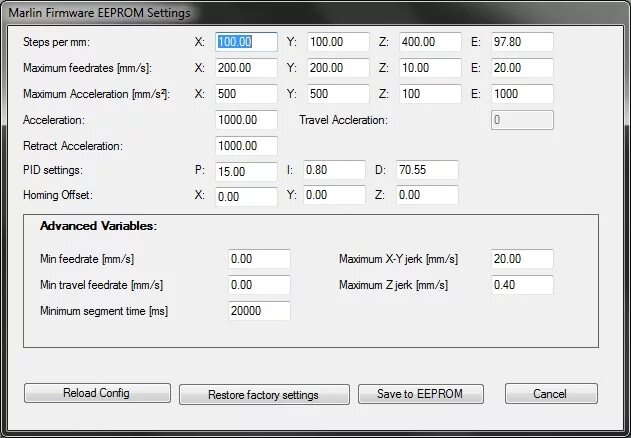Select the Maximum feedrates E field
Image resolution: width=631 pixels, height=438 pixels.
coord(522,68)
